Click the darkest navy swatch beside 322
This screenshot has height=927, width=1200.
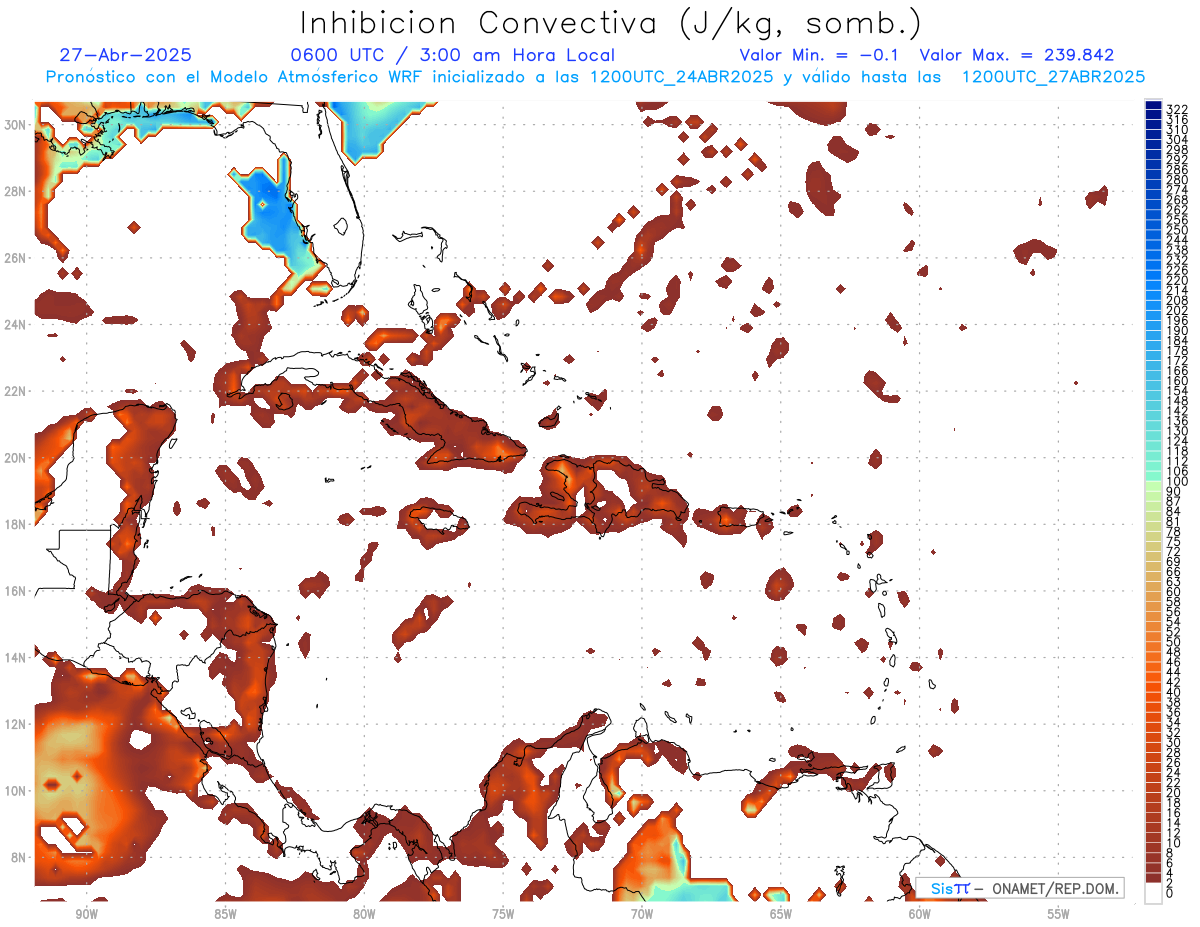(1153, 106)
